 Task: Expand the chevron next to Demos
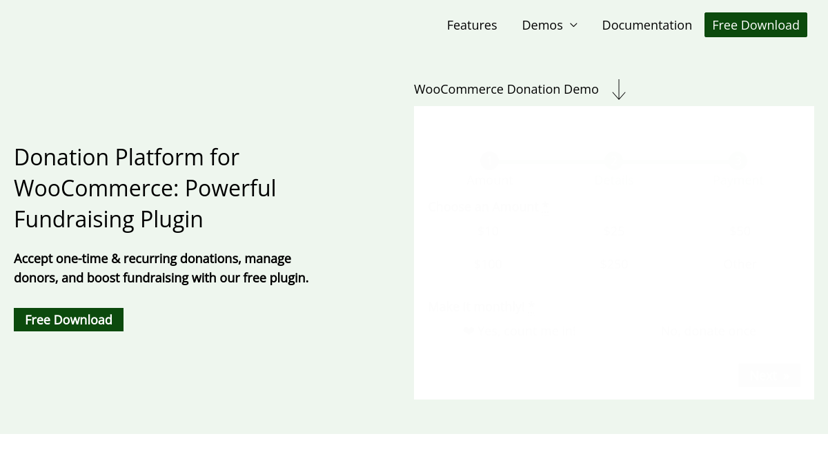[573, 25]
